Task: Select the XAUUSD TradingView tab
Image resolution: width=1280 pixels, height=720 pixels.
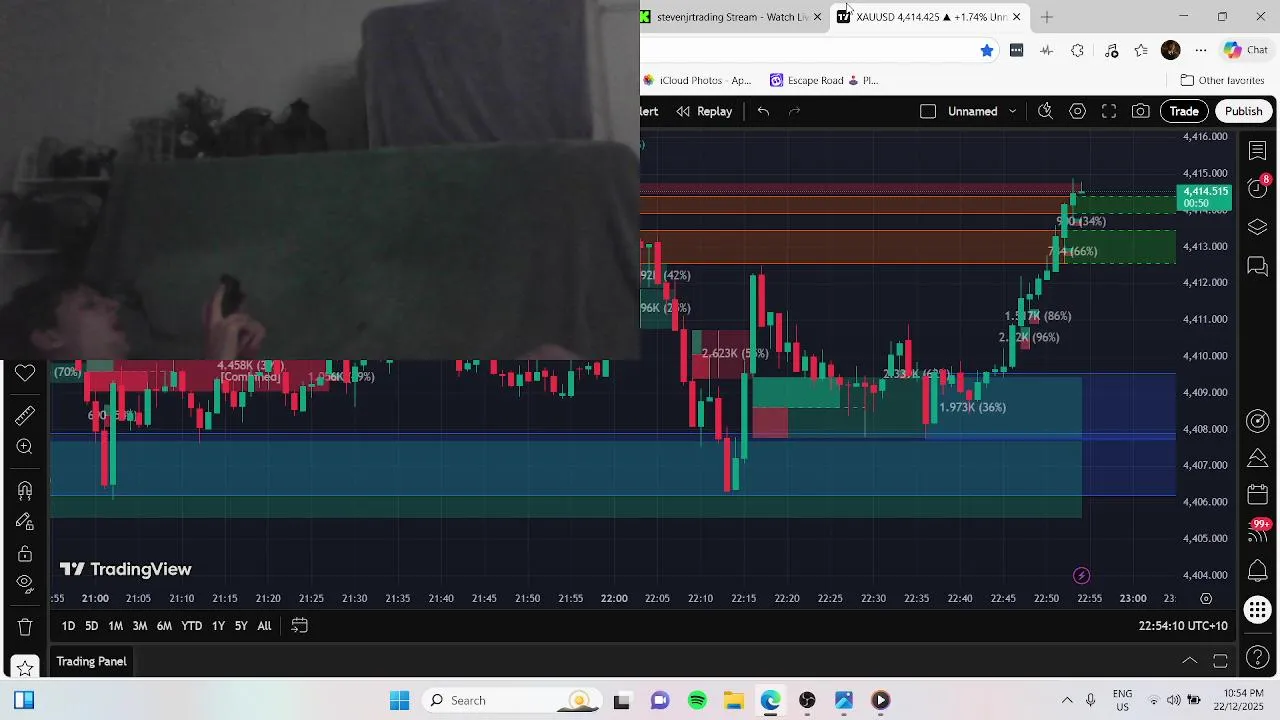Action: [929, 17]
